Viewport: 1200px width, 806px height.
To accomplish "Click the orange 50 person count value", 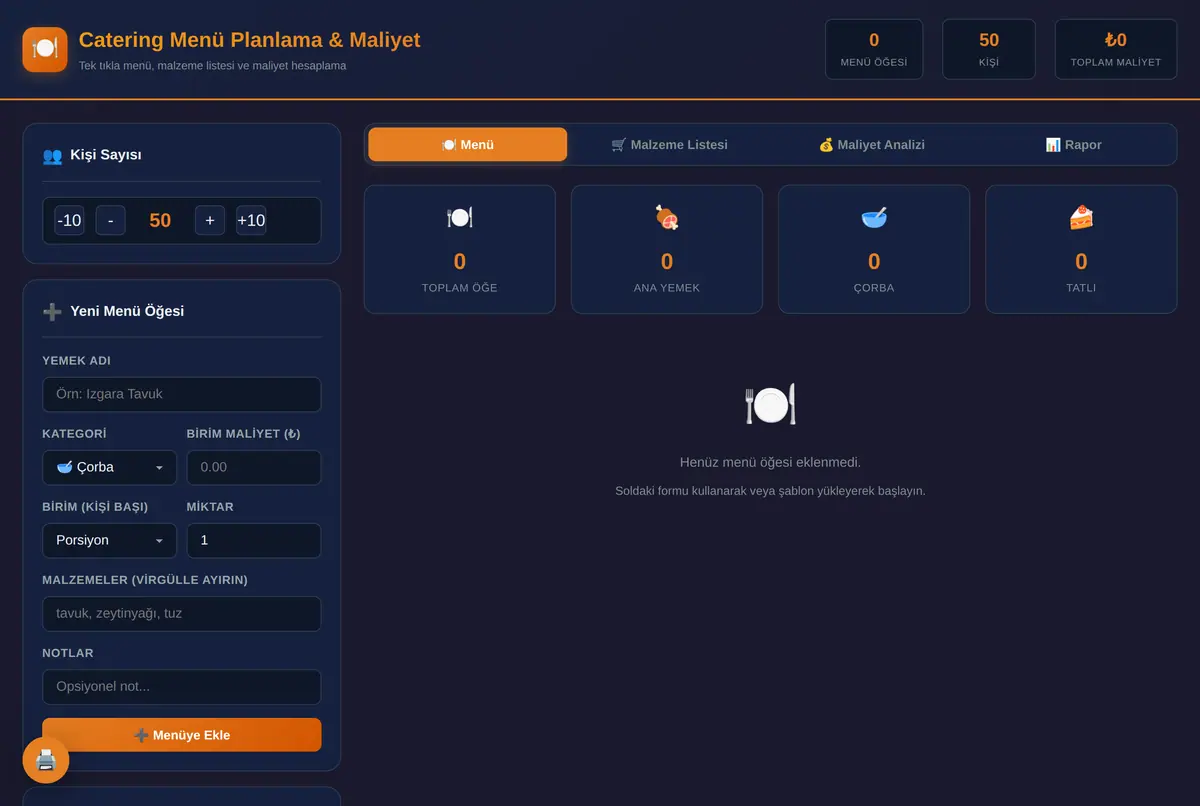I will click(x=160, y=220).
